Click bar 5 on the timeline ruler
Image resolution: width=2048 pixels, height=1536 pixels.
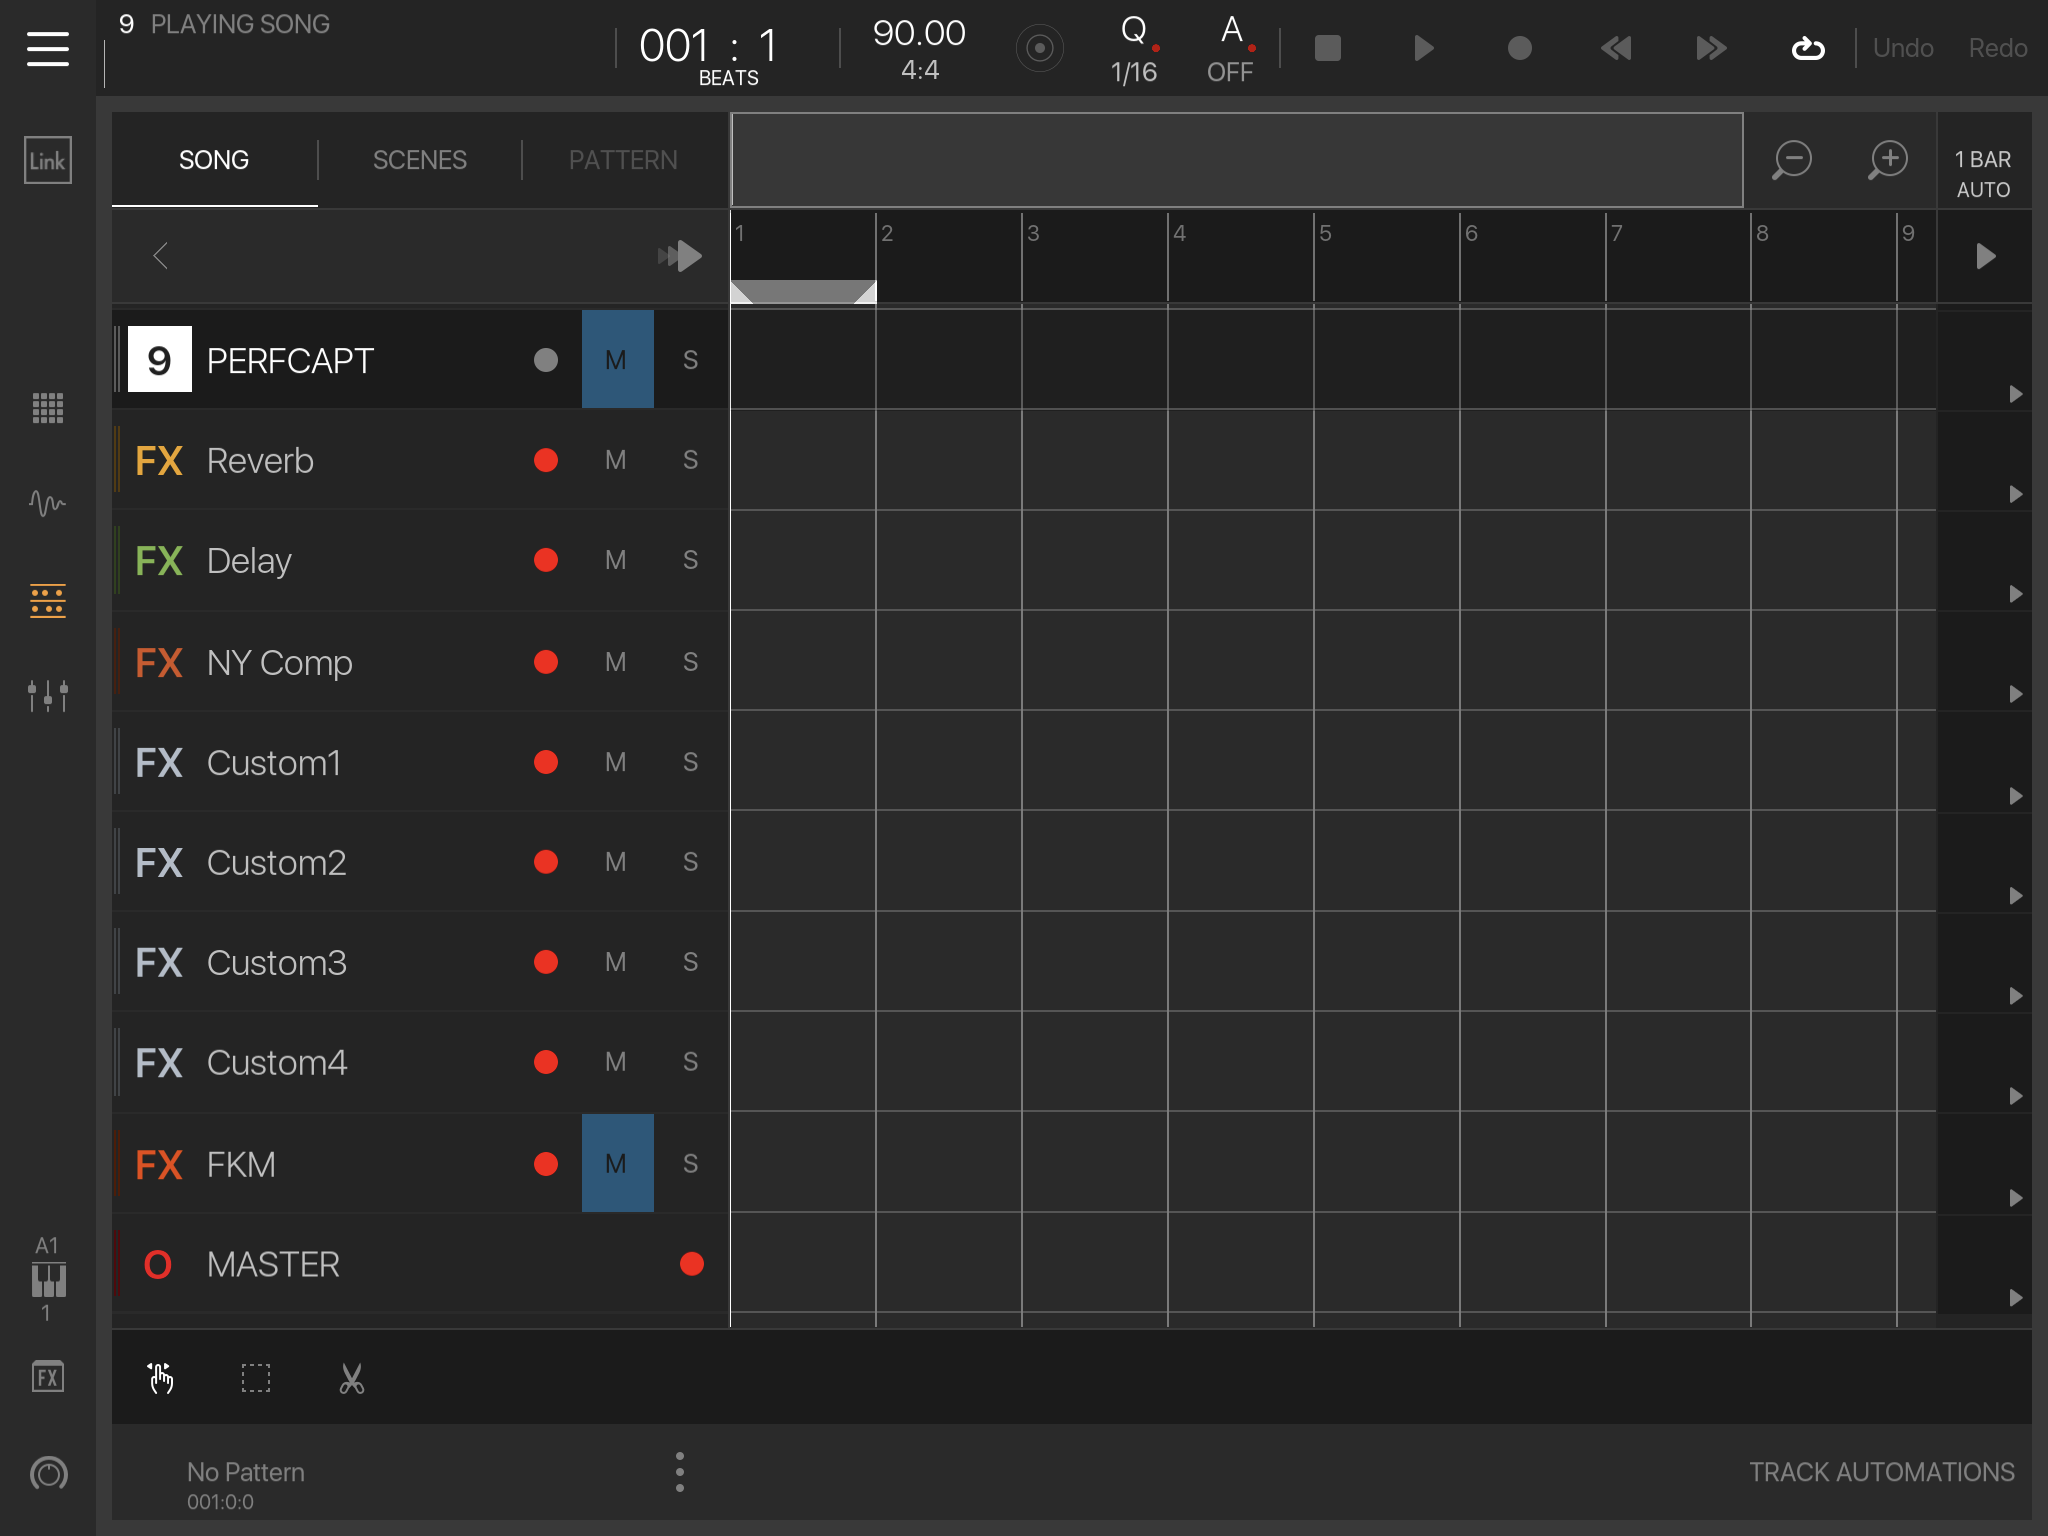pos(1326,233)
